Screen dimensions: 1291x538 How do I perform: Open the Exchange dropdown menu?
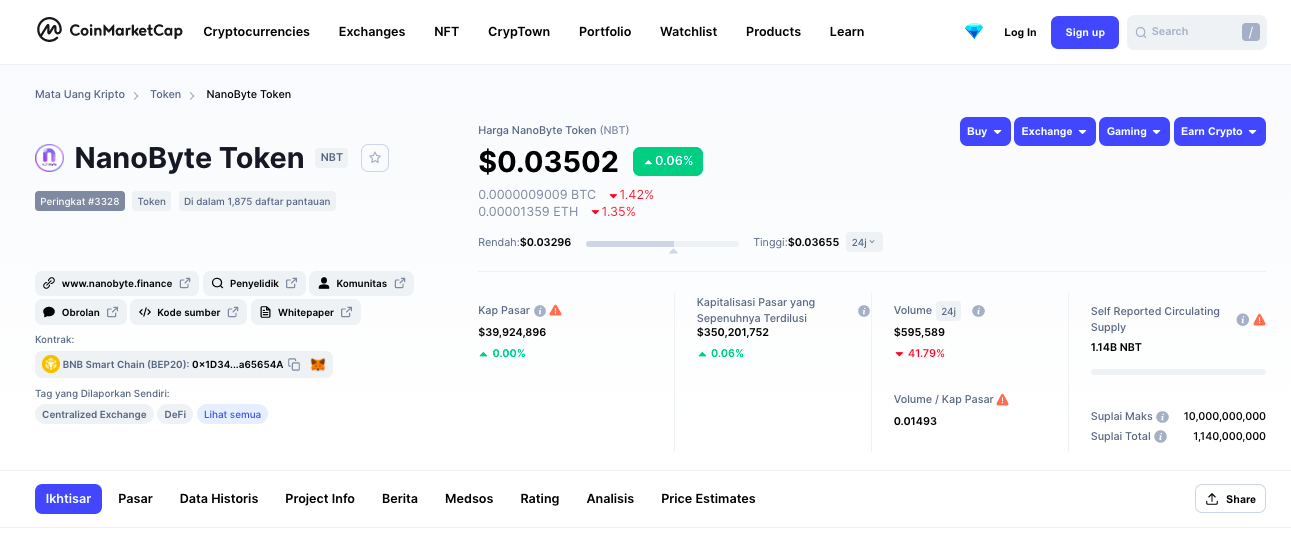tap(1055, 132)
